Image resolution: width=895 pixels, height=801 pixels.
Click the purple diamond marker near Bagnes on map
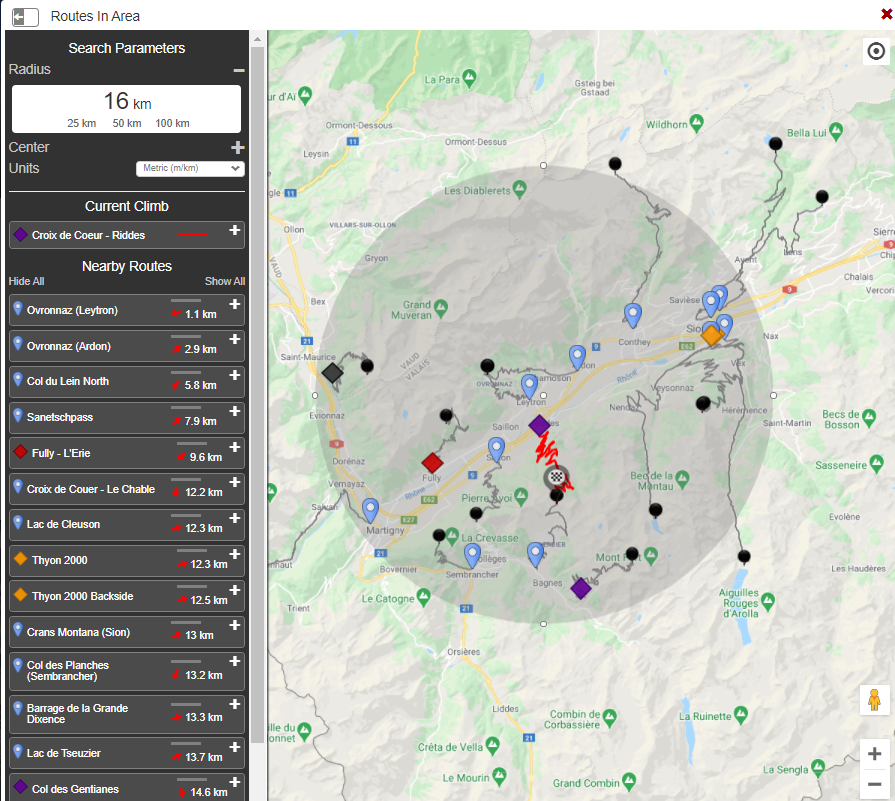(580, 588)
